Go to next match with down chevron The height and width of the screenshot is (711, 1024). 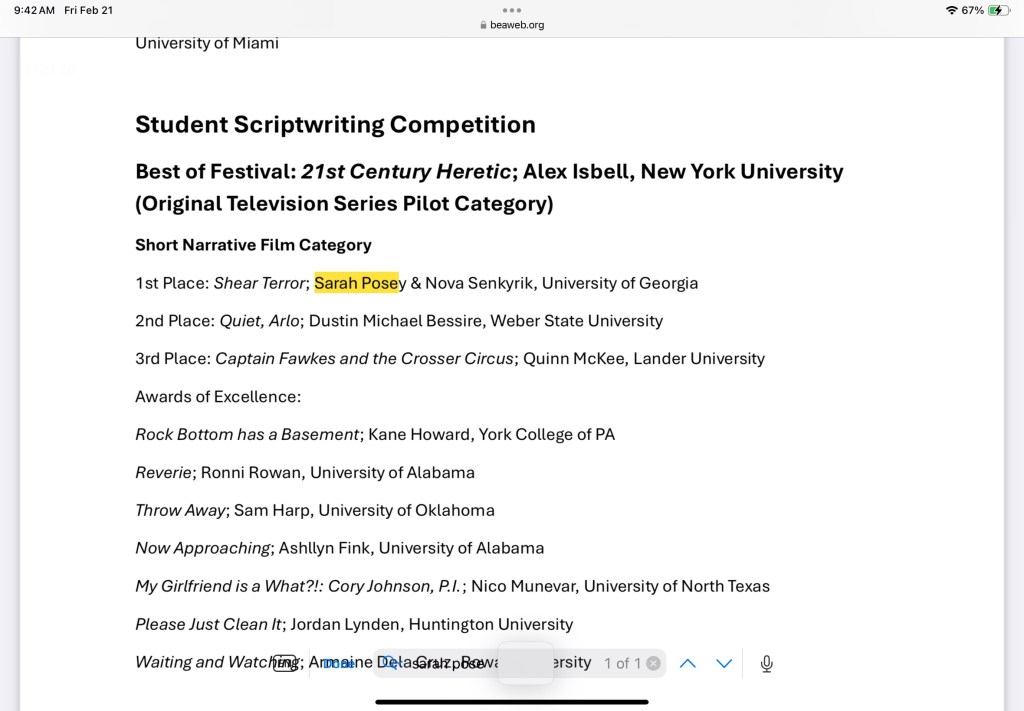point(724,663)
